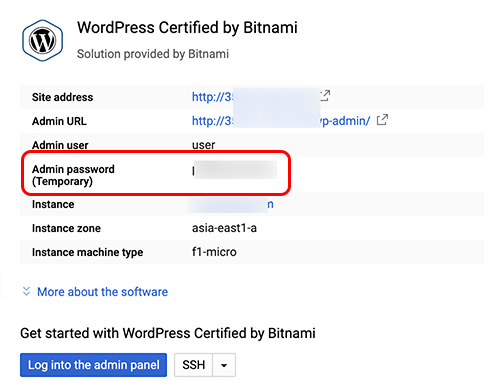
Task: Click the Site address label
Action: click(62, 97)
